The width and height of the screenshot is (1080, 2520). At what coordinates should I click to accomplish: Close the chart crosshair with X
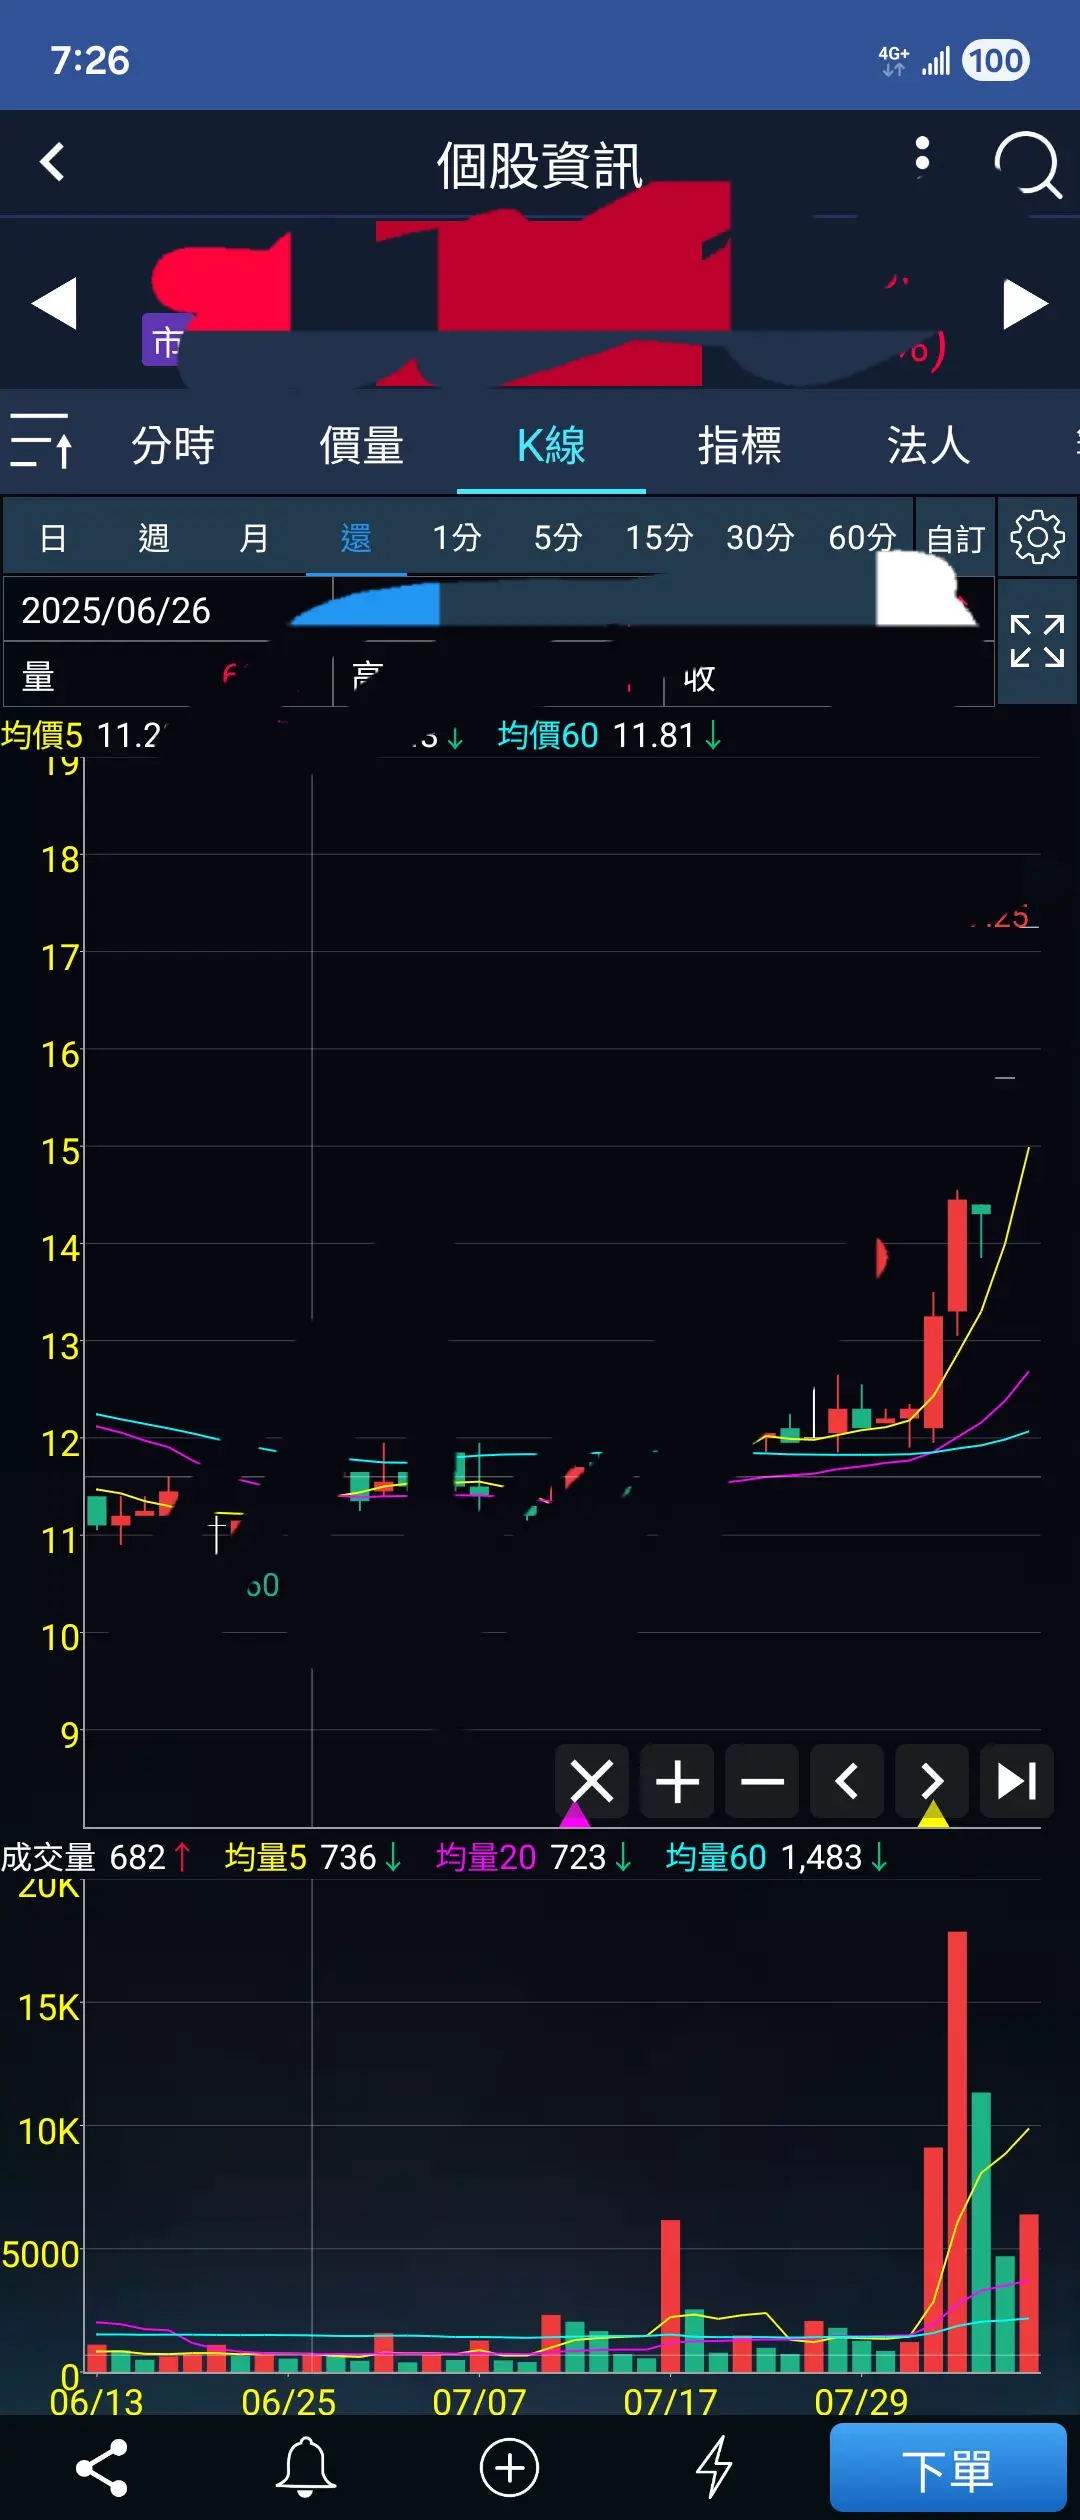point(592,1782)
